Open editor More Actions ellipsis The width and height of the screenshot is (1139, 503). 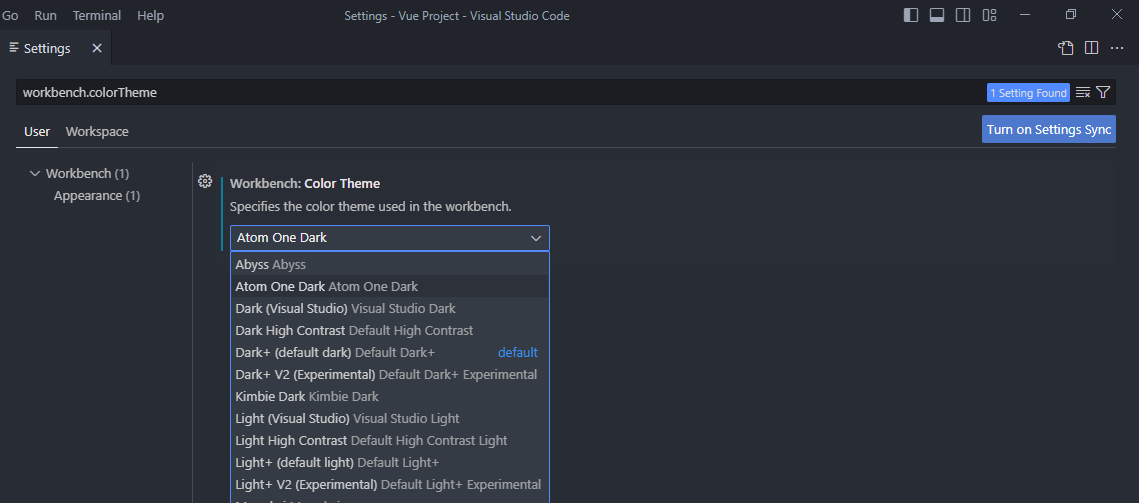(x=1117, y=48)
